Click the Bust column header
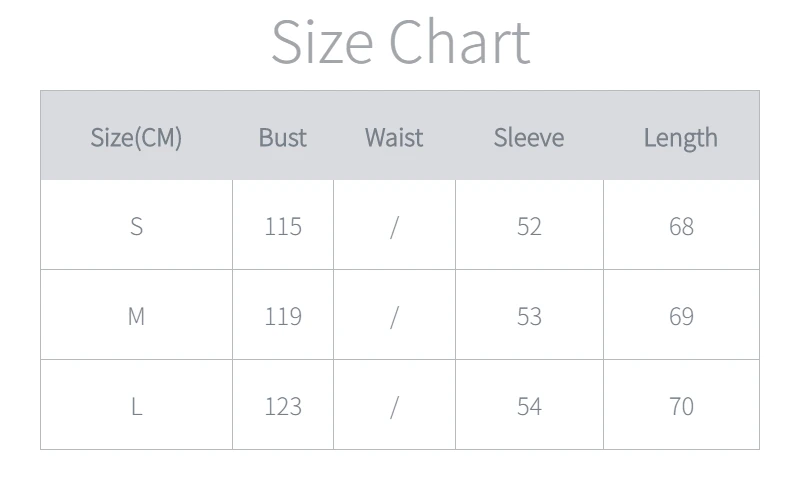Image resolution: width=800 pixels, height=500 pixels. coord(283,137)
